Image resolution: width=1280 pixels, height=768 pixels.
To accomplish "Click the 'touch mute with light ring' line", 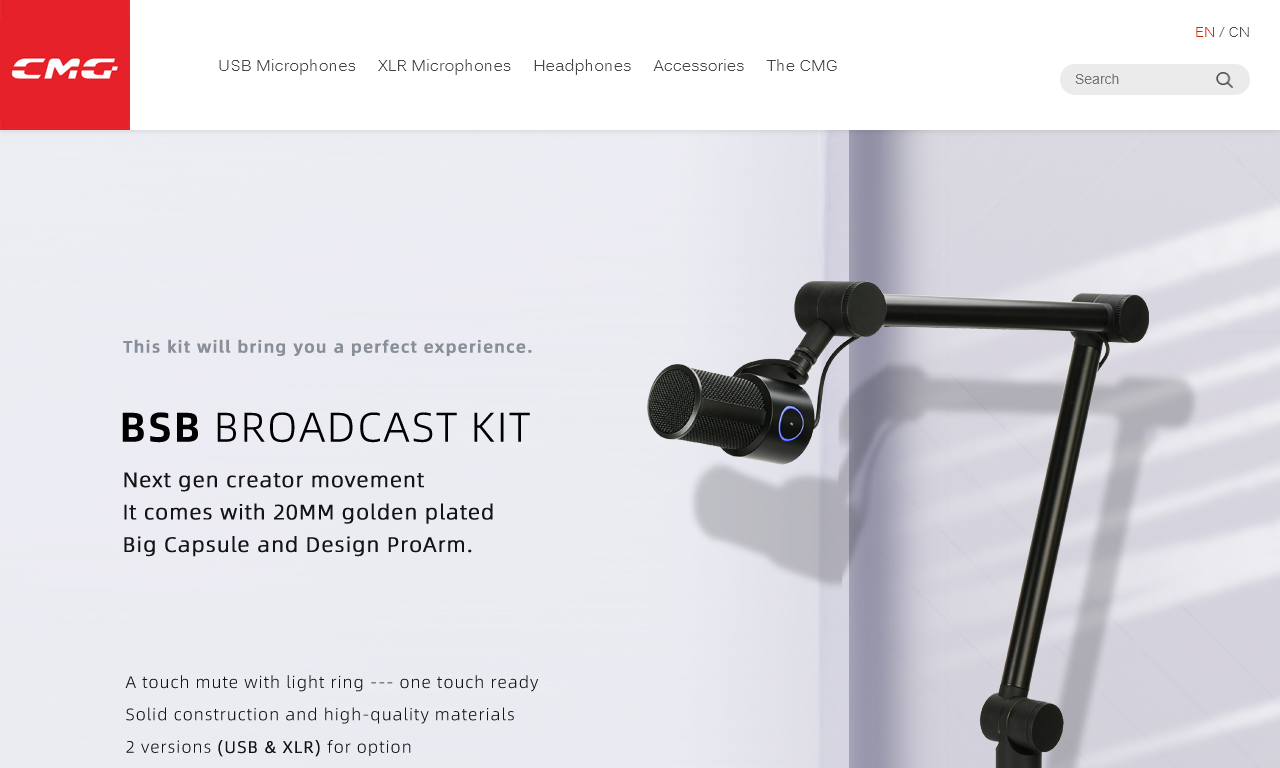I will point(332,682).
